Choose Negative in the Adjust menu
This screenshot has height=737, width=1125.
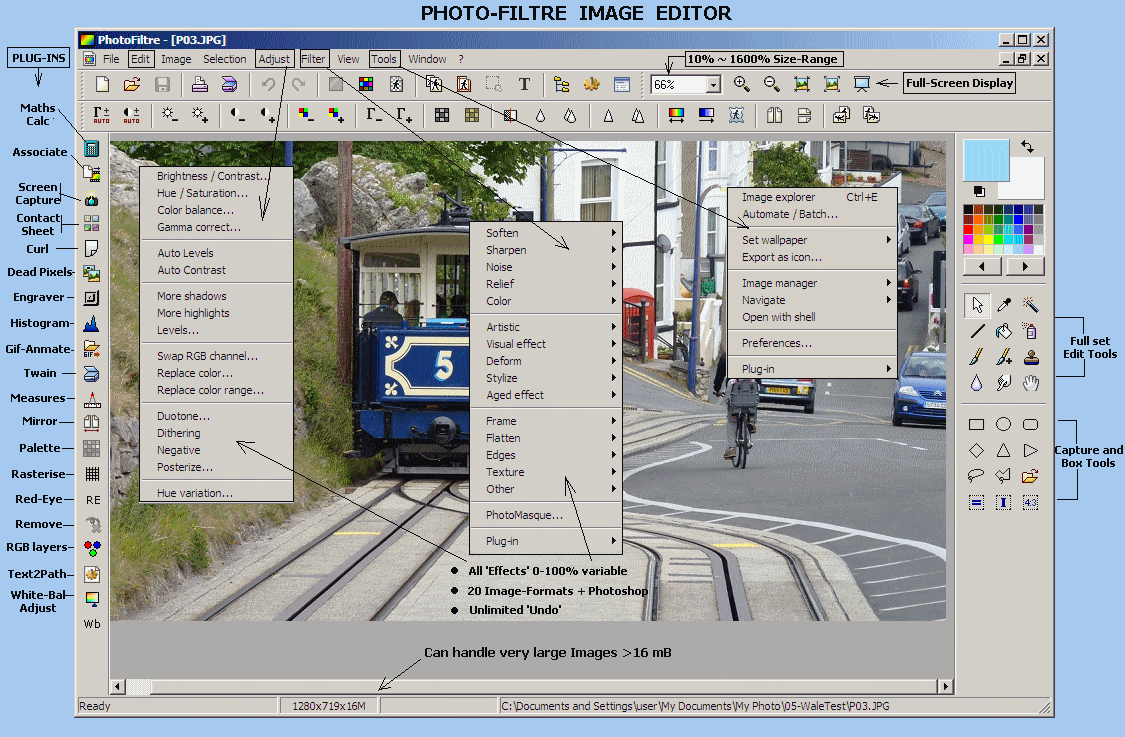[x=216, y=450]
